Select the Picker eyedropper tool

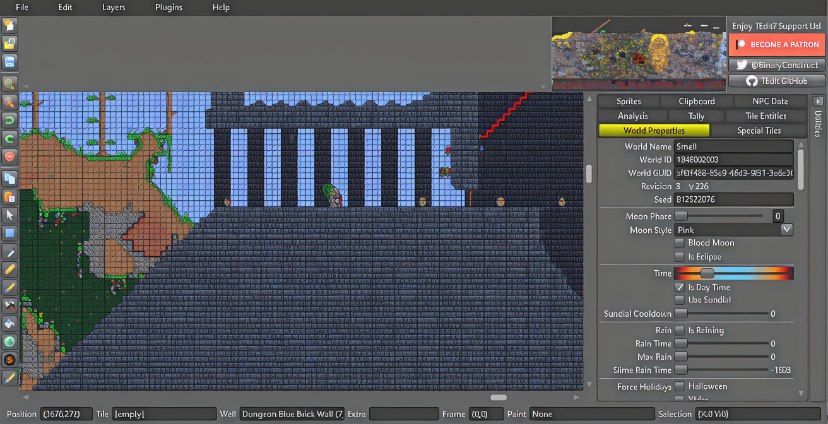pos(10,251)
